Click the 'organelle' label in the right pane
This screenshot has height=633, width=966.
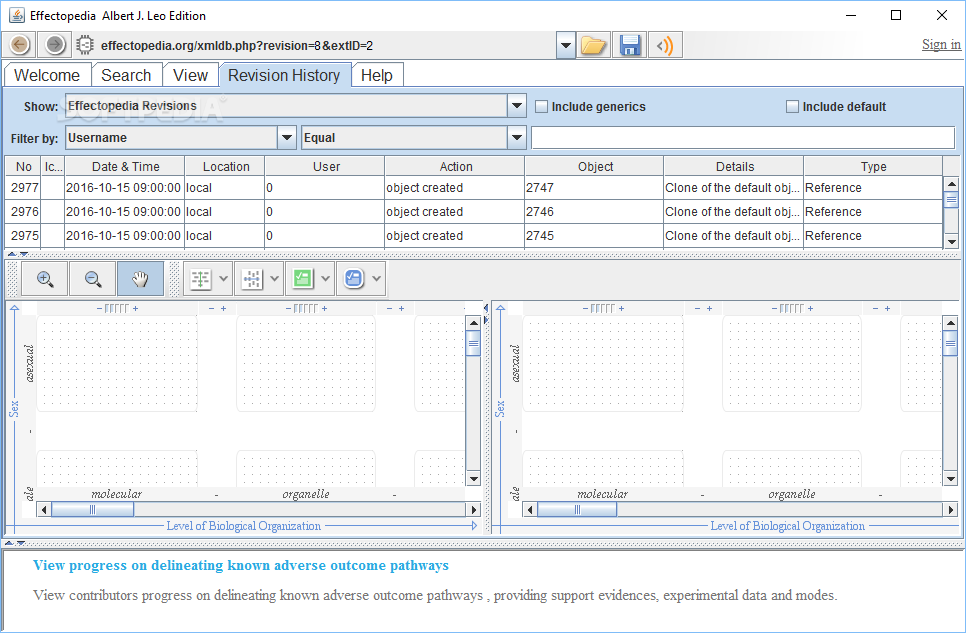pyautogui.click(x=792, y=494)
